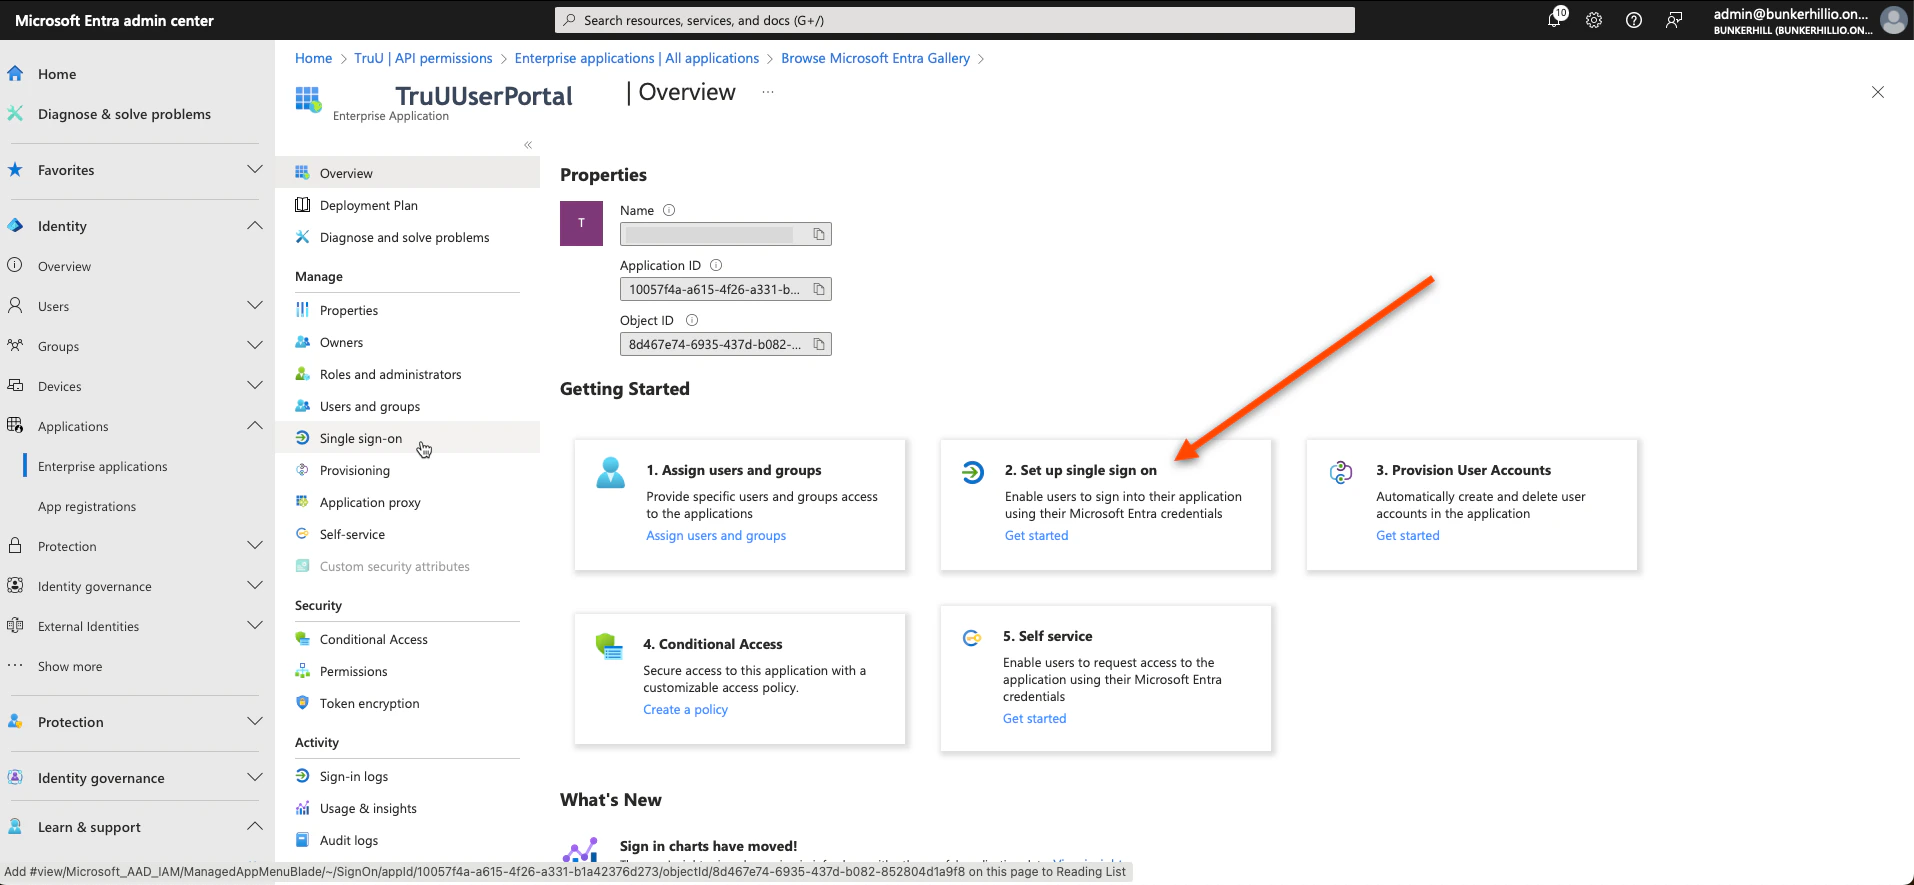The image size is (1914, 885).
Task: Expand the Favorites section
Action: pos(255,170)
